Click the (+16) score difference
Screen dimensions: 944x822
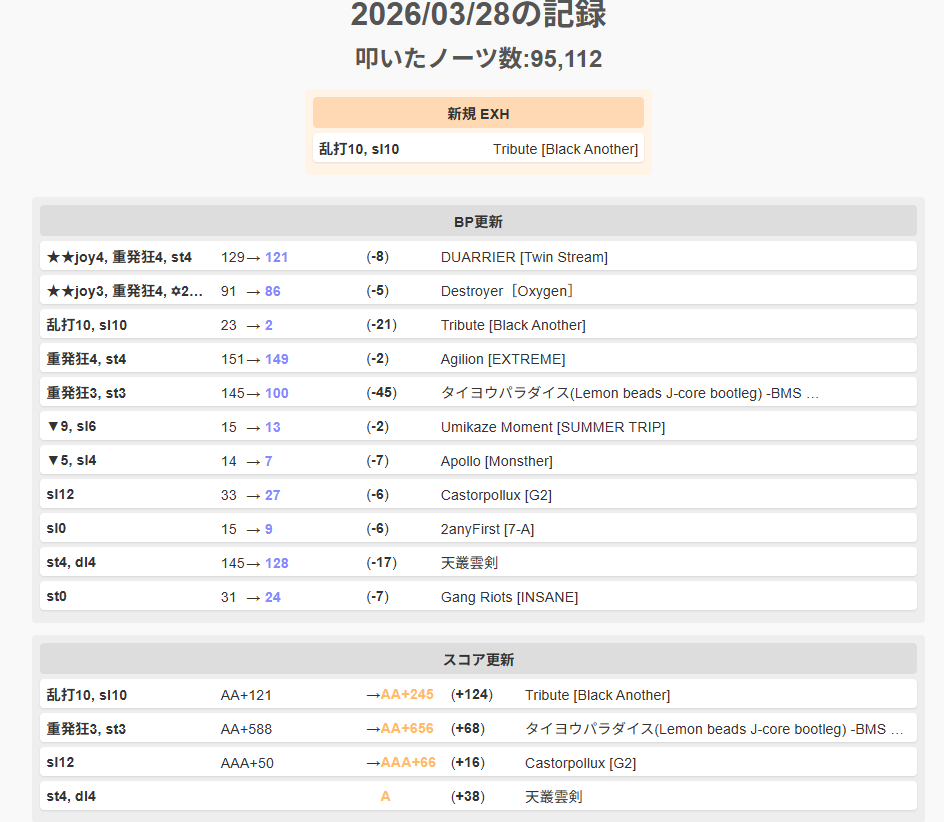(x=468, y=762)
